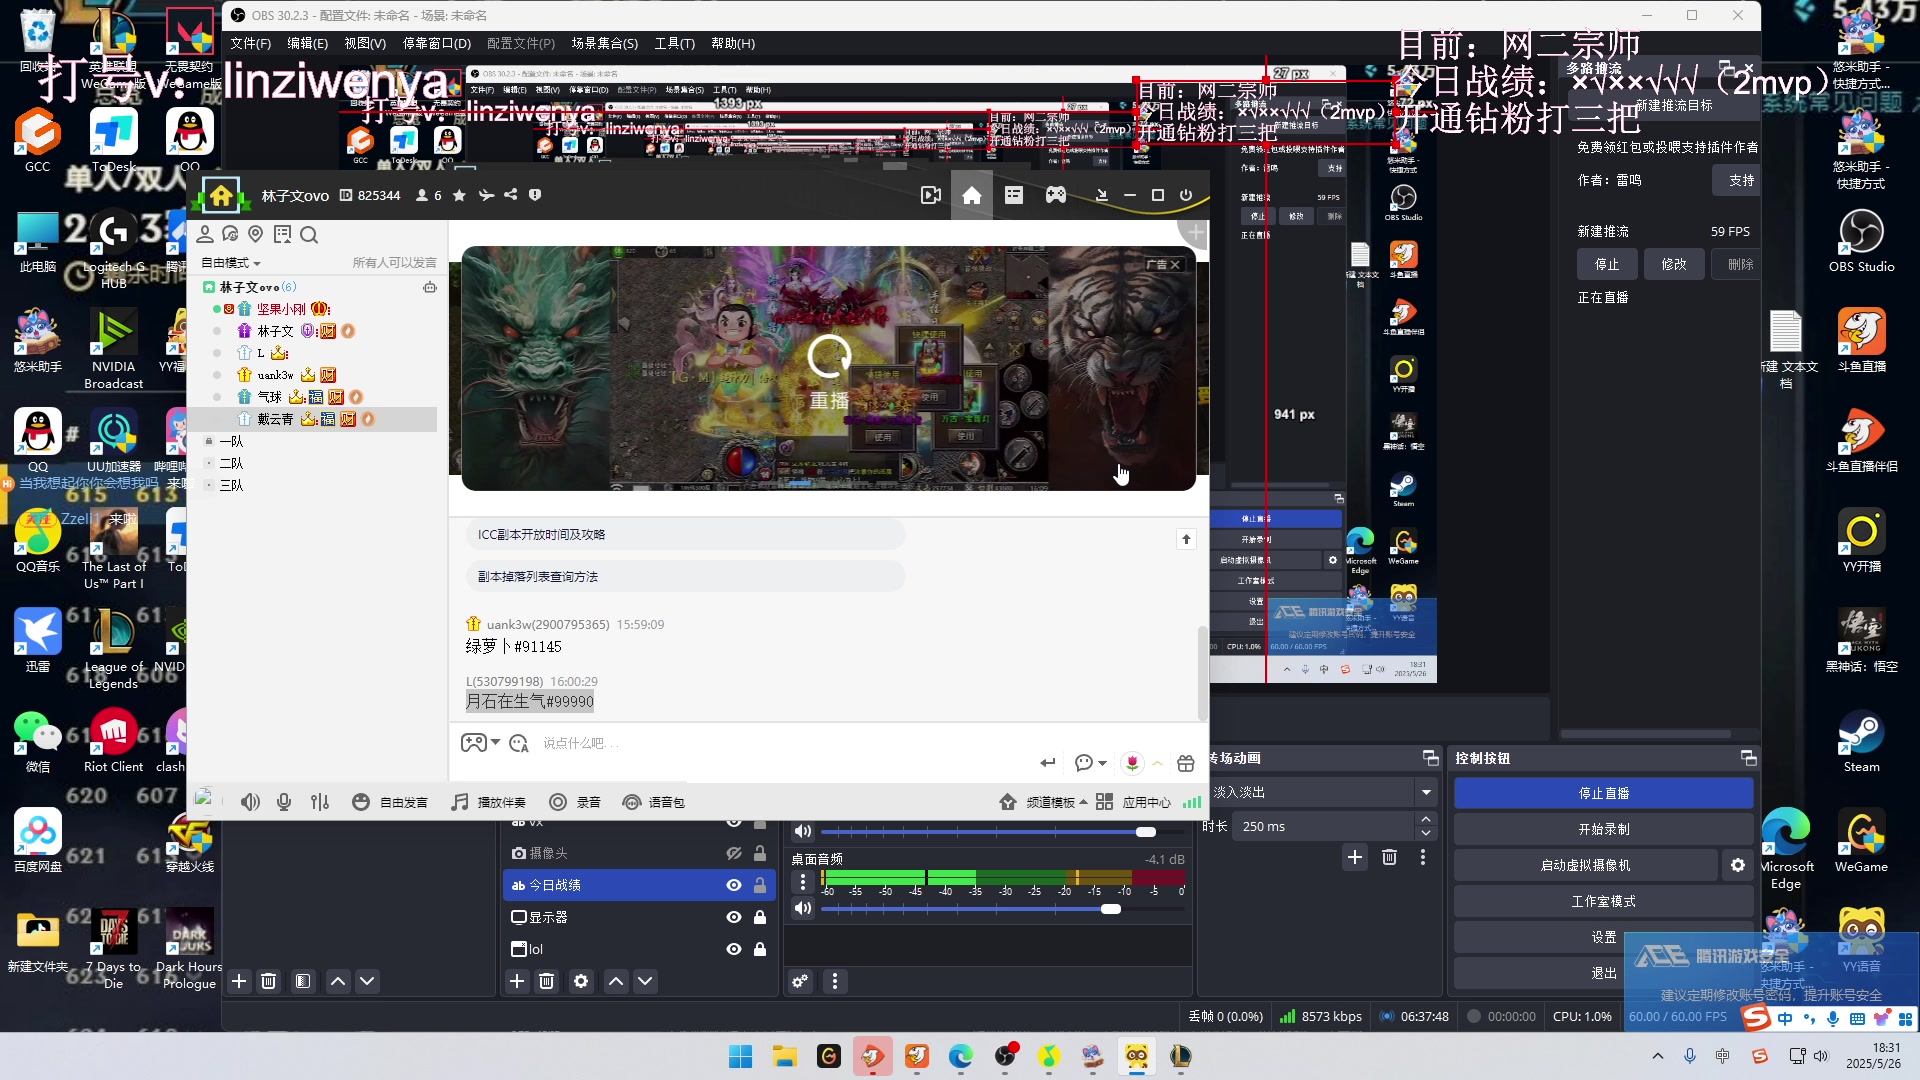Unlock the 显示器 source
The image size is (1920, 1080).
click(760, 917)
